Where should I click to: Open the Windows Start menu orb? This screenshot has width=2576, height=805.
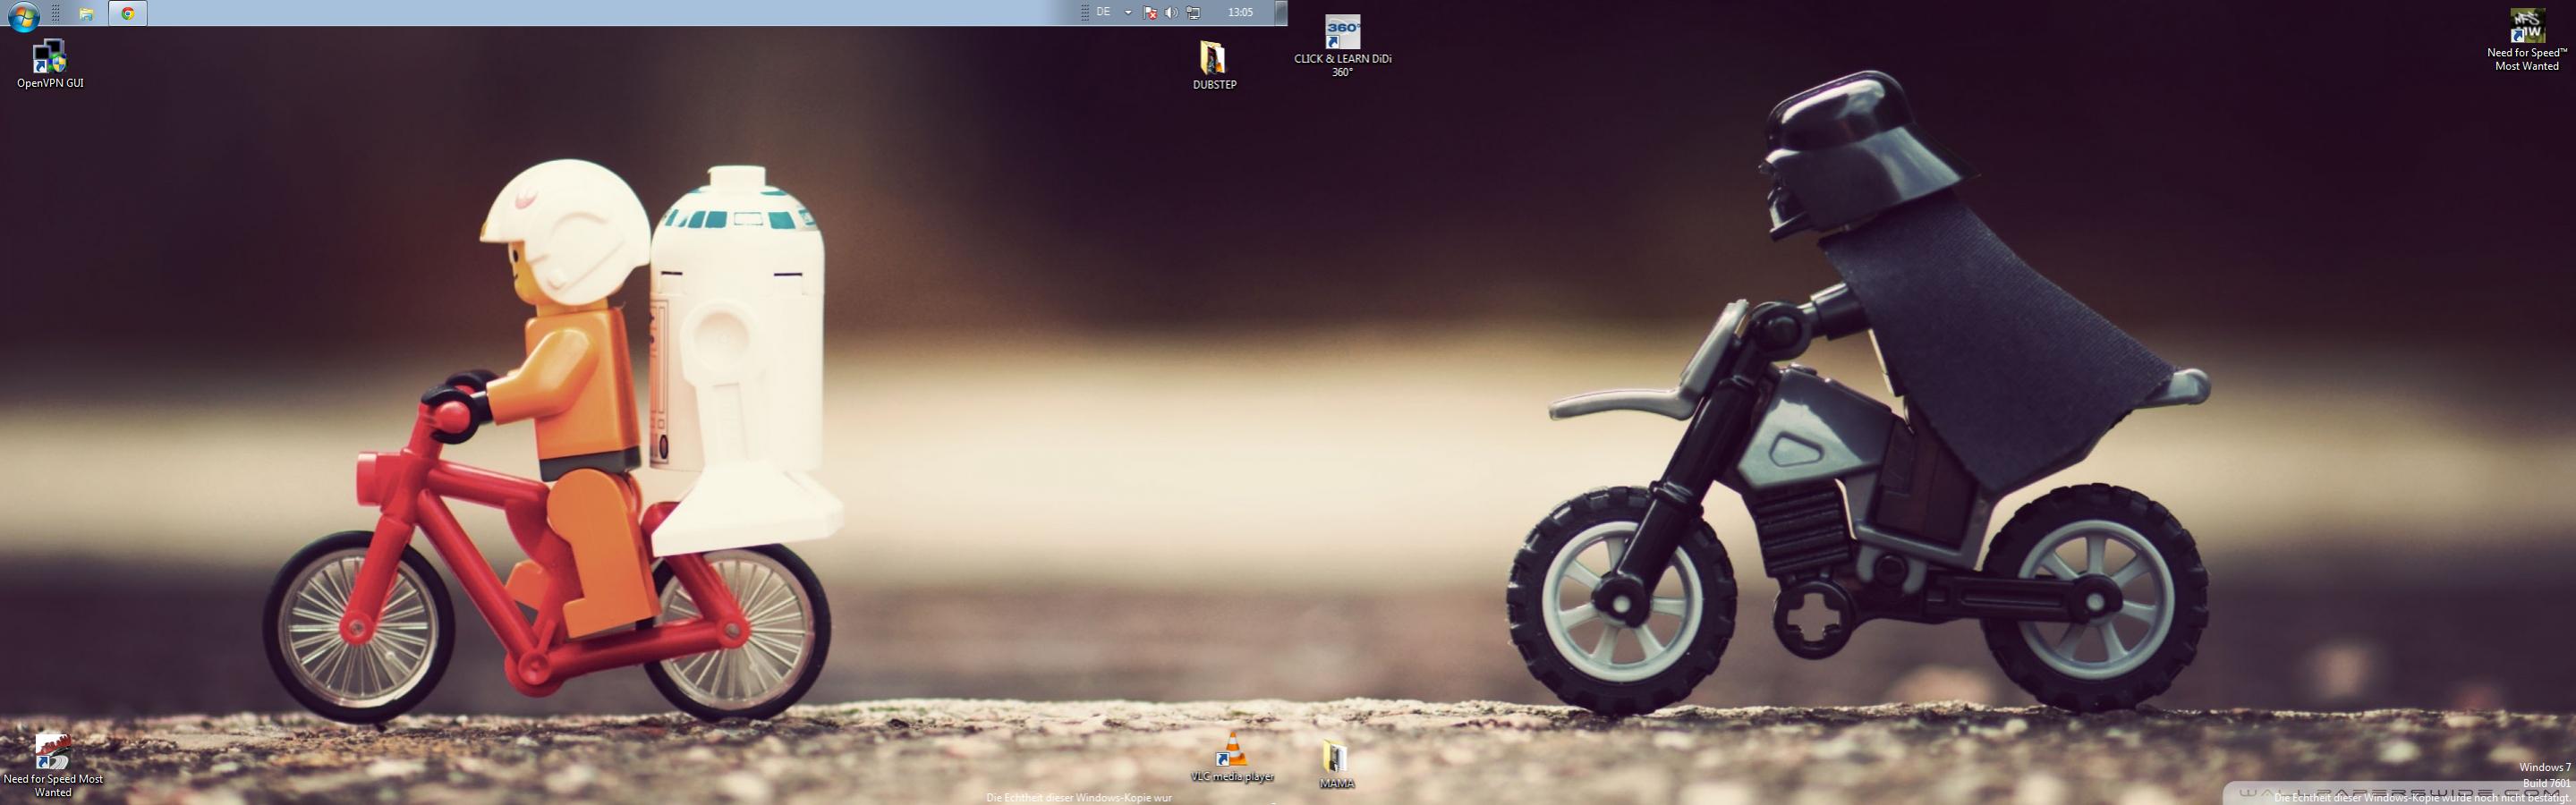(22, 14)
